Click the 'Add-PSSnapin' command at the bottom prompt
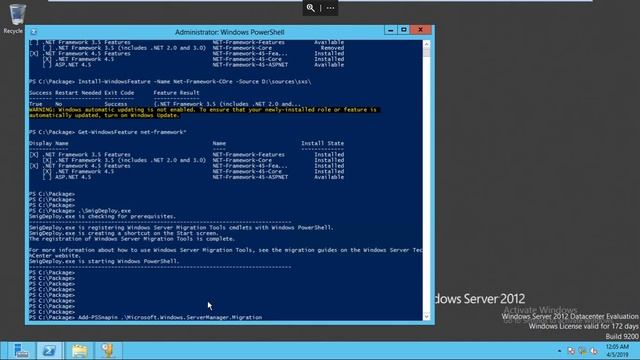Screen dimensions: 640x360 click(x=170, y=317)
